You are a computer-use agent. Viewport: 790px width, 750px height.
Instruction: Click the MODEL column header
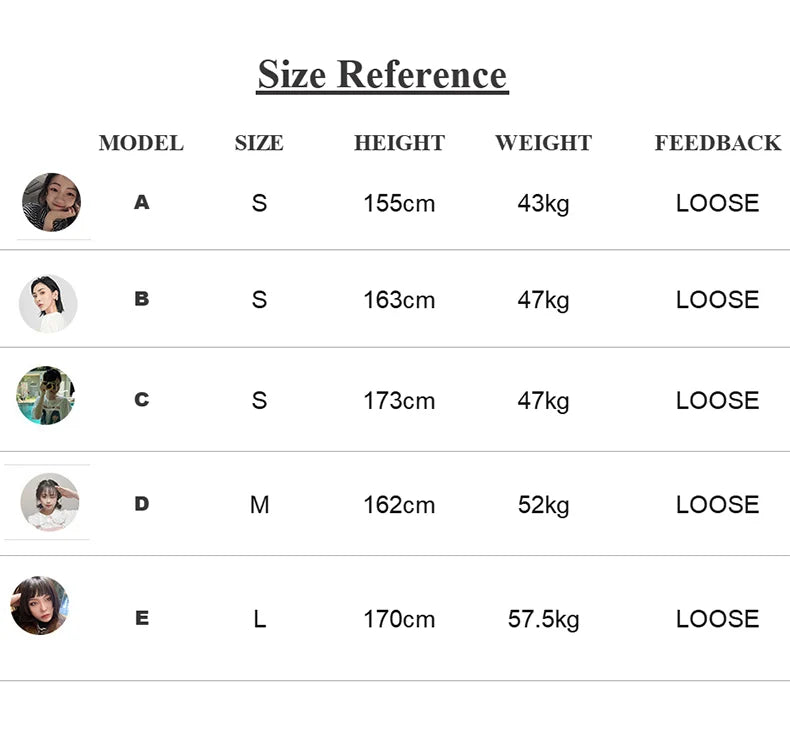tap(141, 143)
